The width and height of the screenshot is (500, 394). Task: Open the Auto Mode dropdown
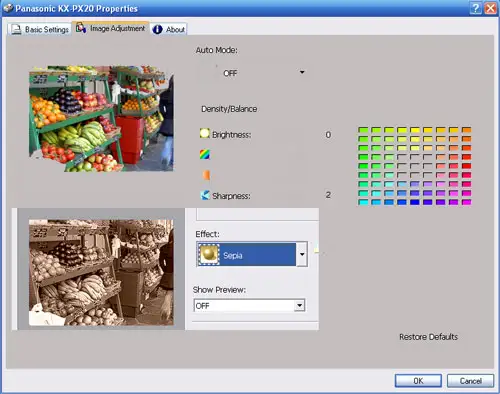(302, 72)
